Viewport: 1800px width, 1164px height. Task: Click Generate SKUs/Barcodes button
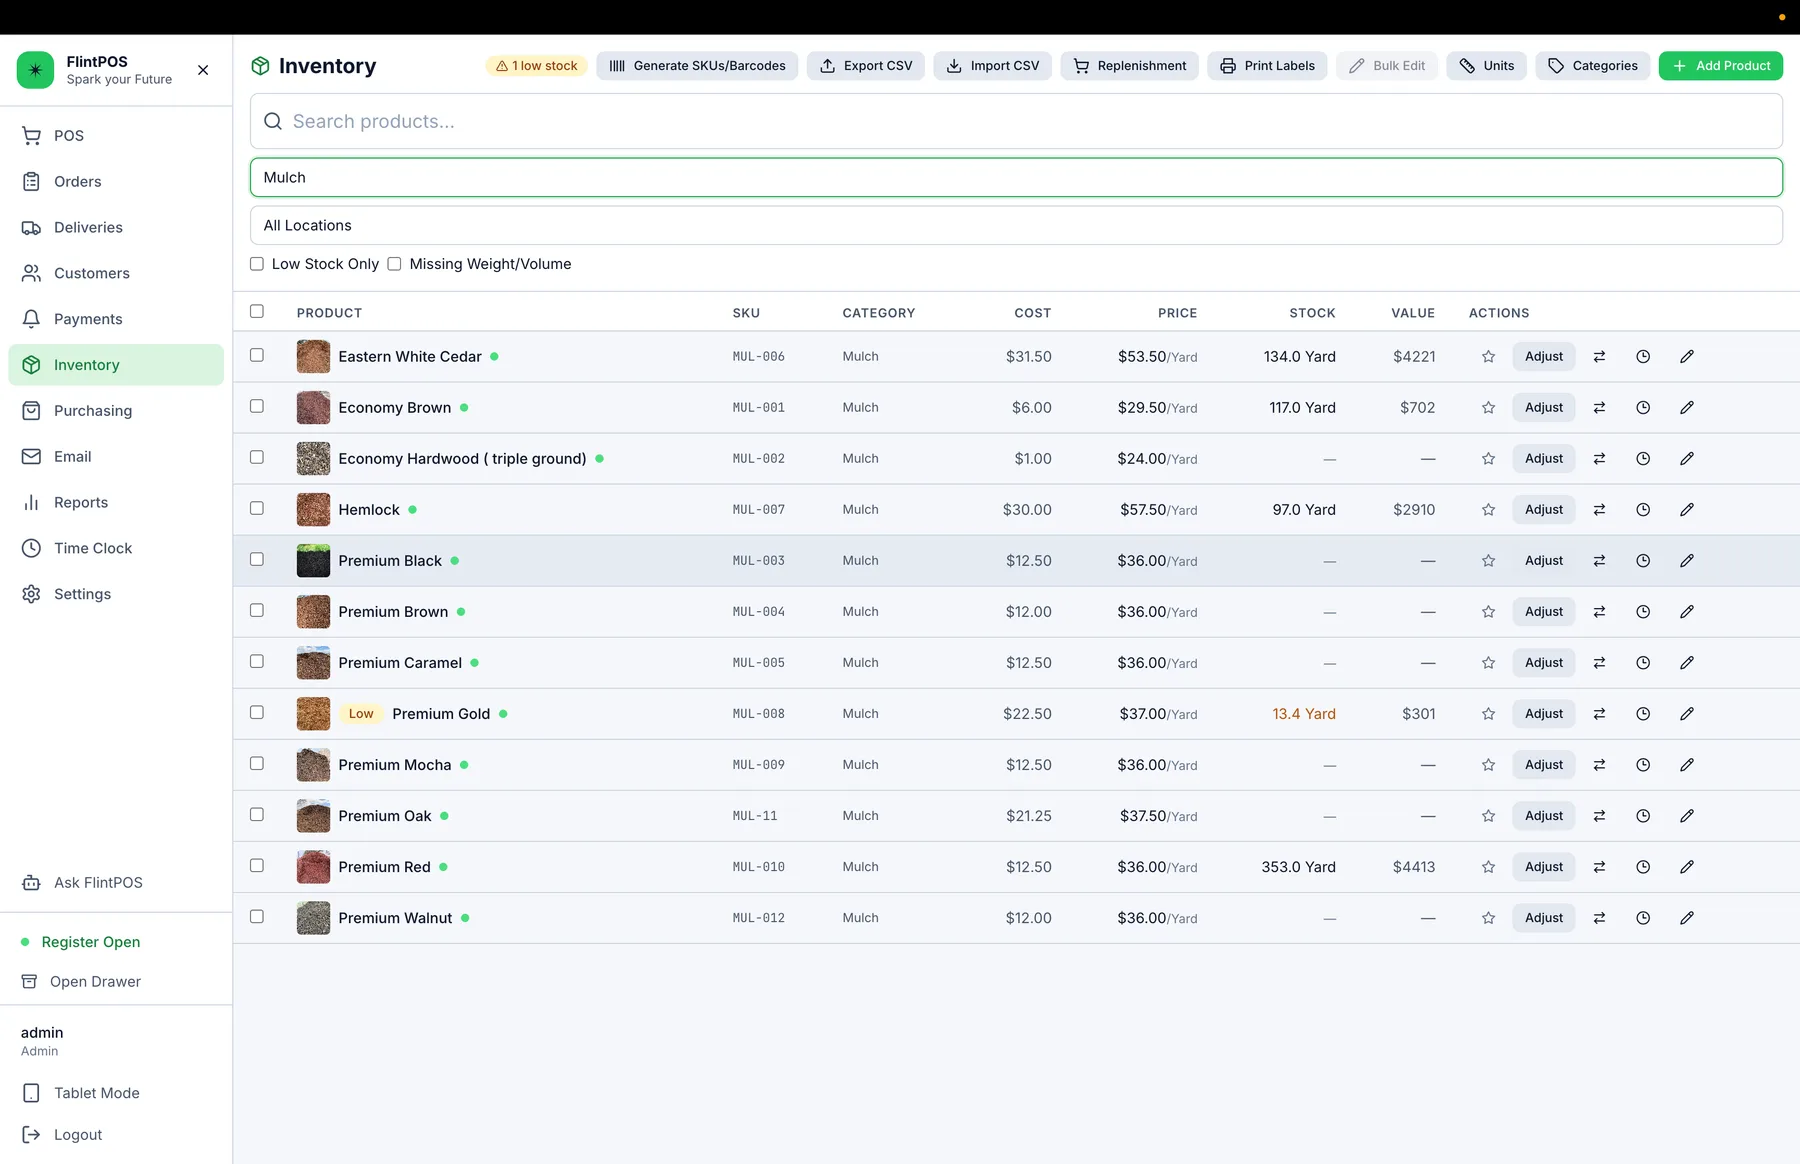pos(697,66)
